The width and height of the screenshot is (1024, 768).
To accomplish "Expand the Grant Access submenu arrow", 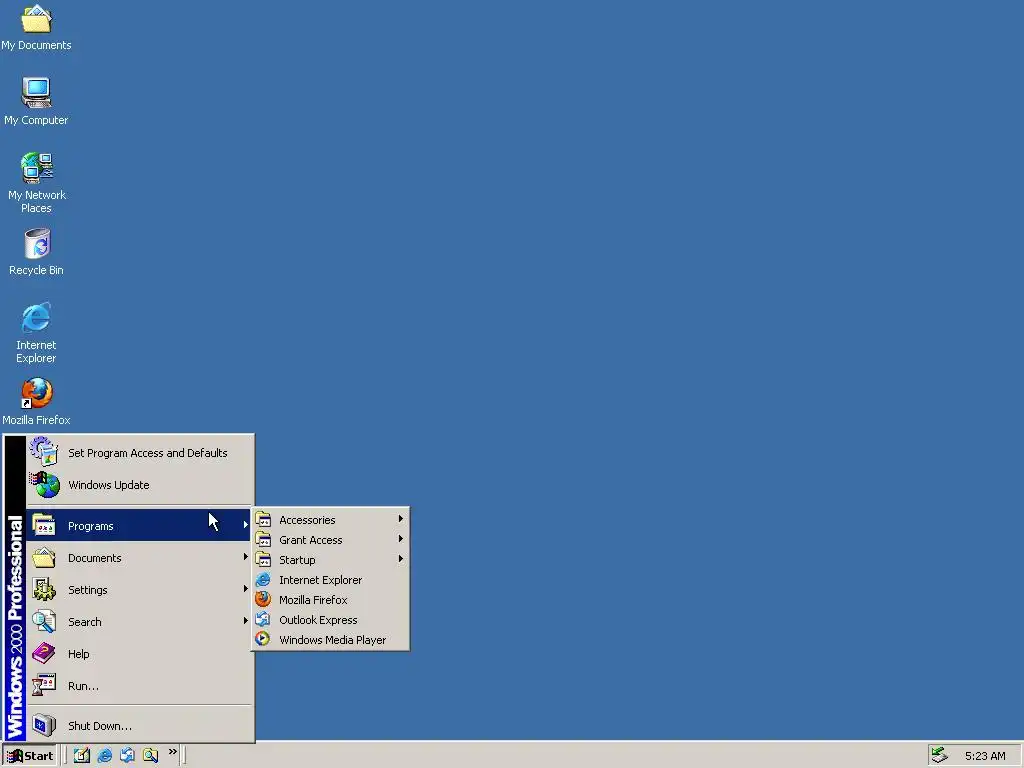I will pyautogui.click(x=400, y=539).
